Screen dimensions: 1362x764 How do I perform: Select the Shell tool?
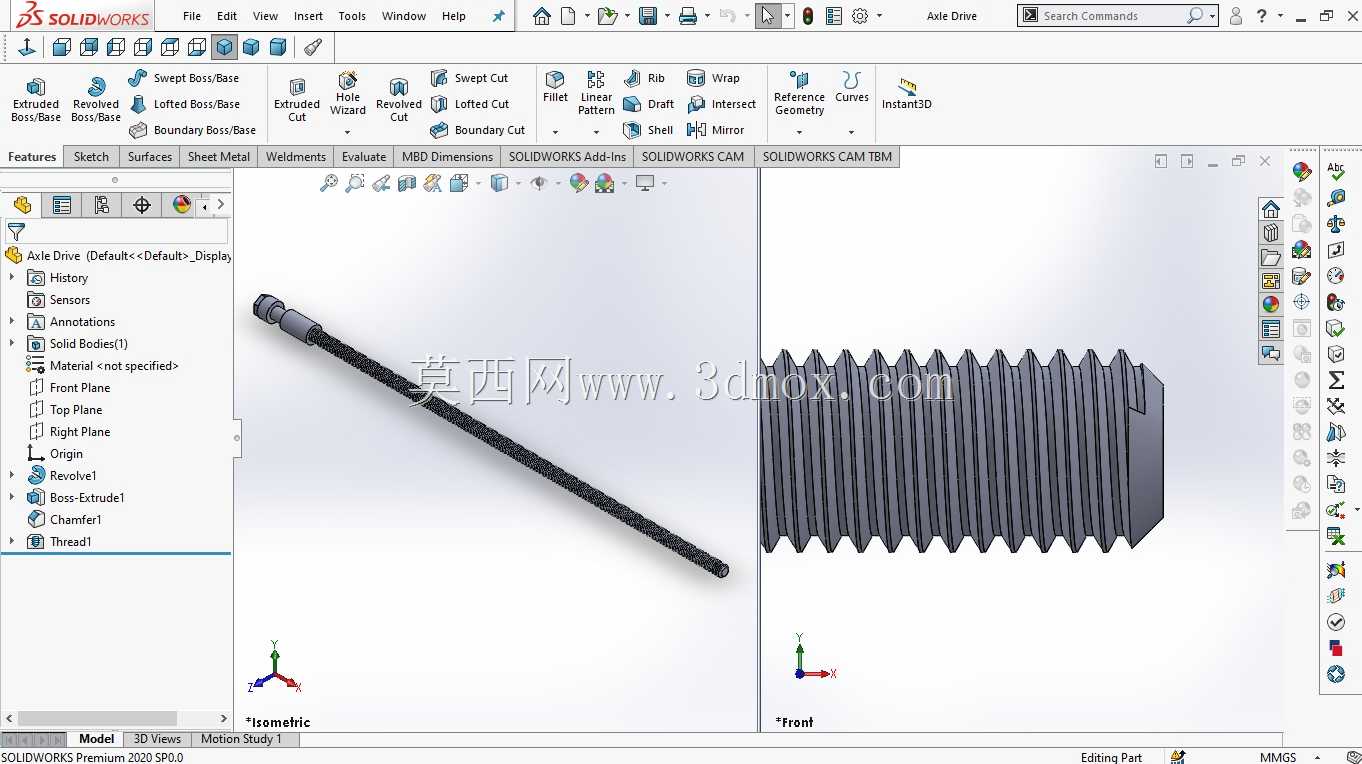[x=648, y=130]
